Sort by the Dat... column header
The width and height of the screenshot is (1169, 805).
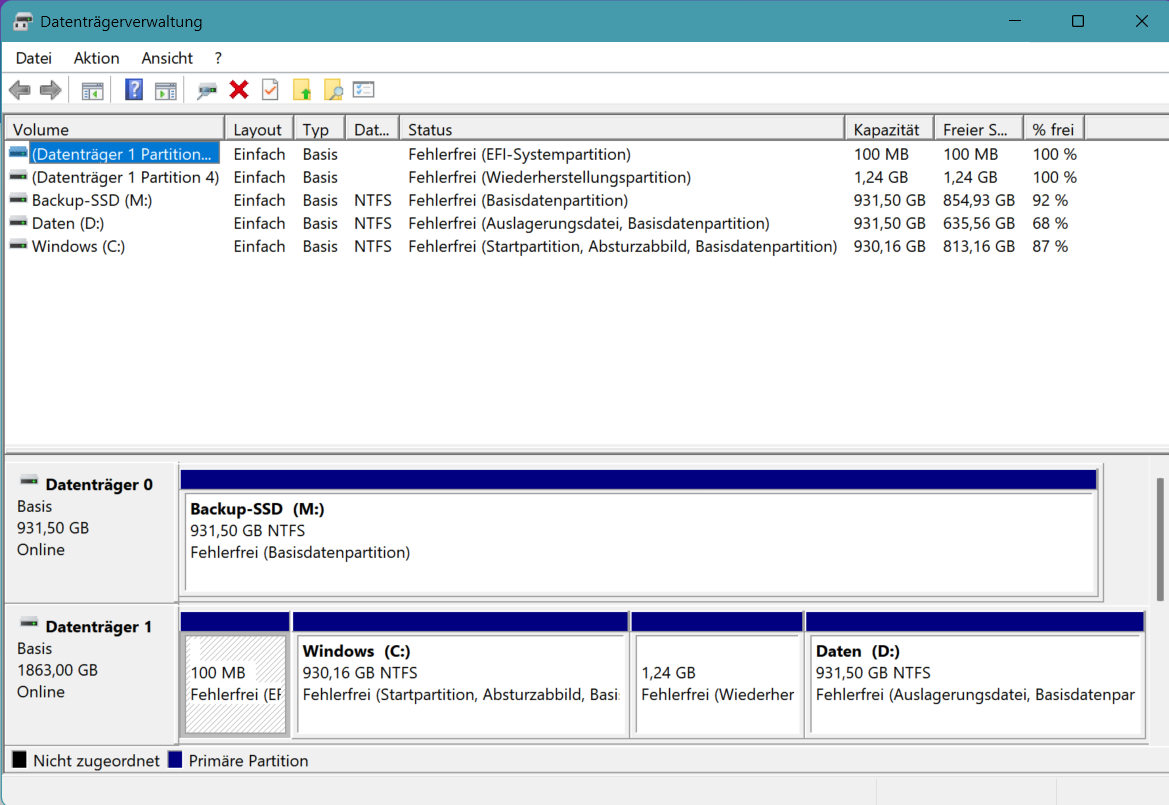[372, 129]
